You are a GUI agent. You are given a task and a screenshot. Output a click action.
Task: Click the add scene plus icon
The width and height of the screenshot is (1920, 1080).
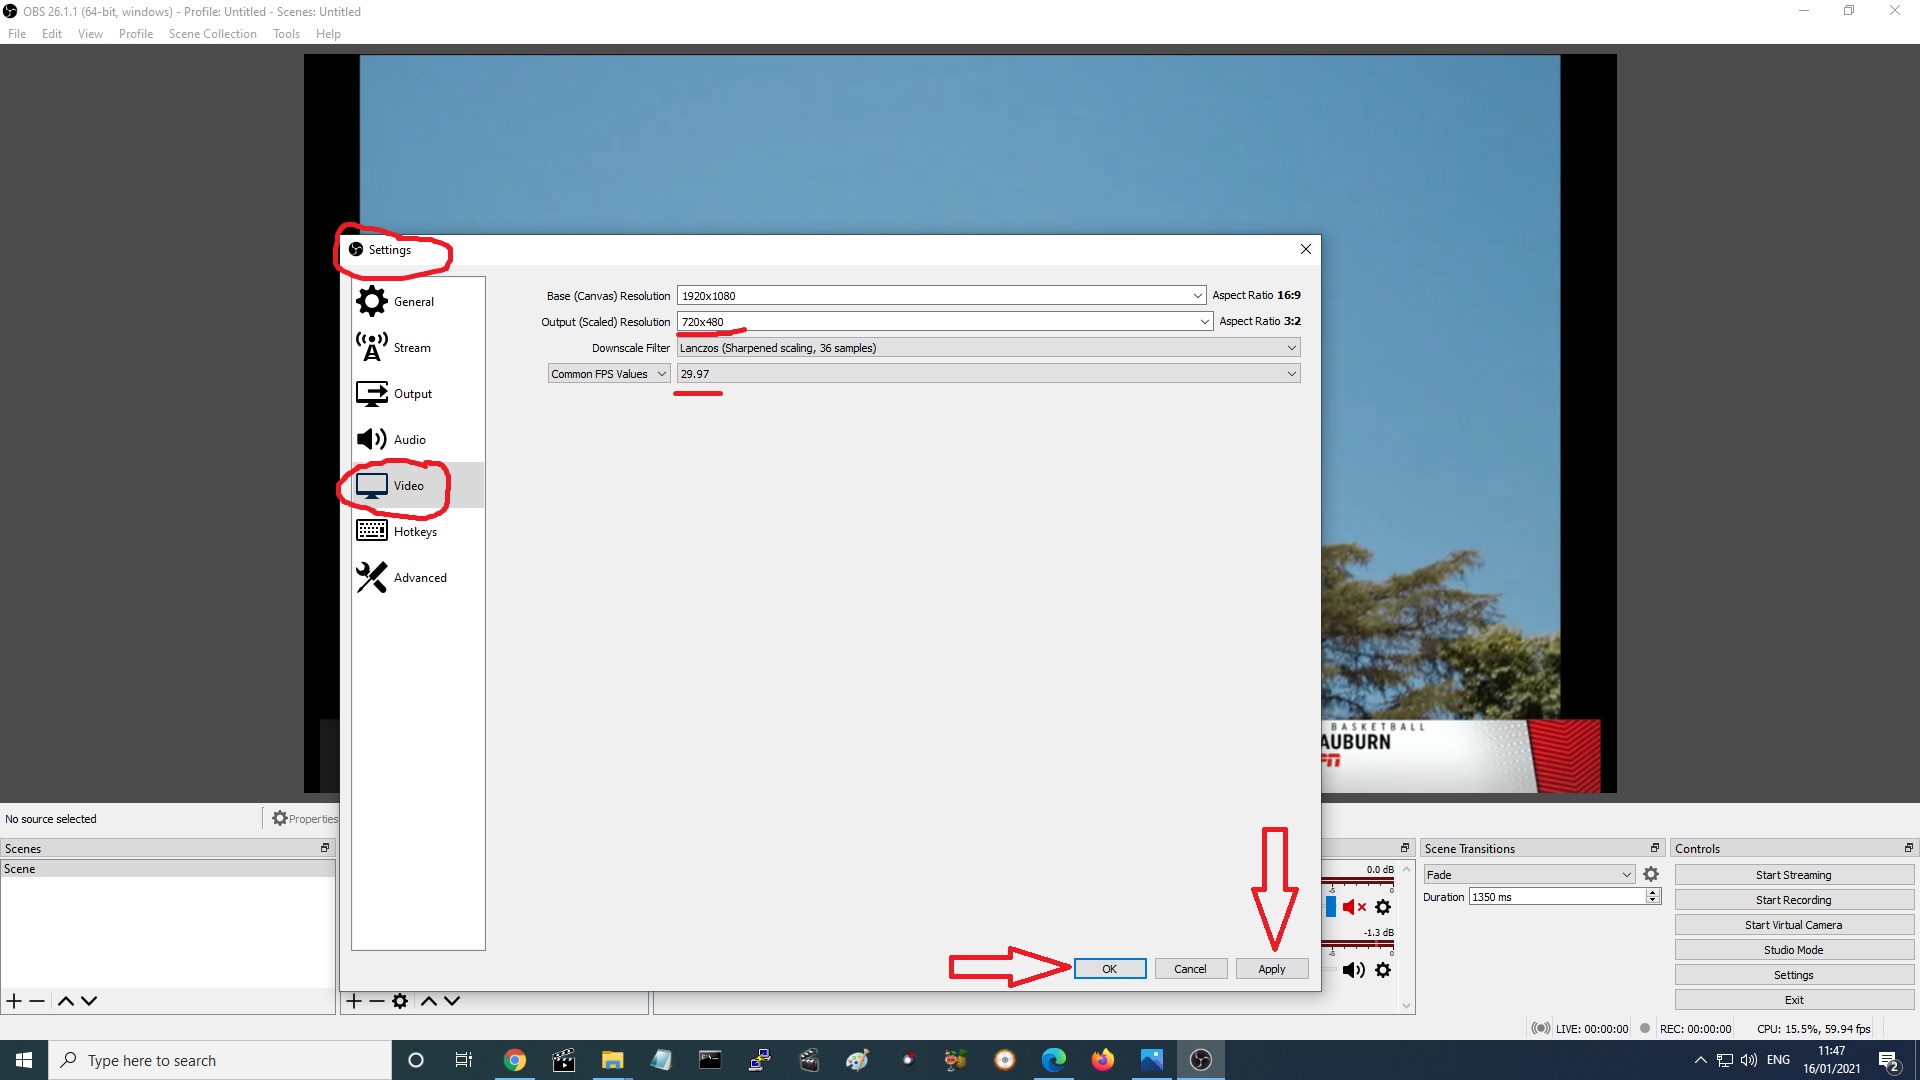(x=14, y=1001)
